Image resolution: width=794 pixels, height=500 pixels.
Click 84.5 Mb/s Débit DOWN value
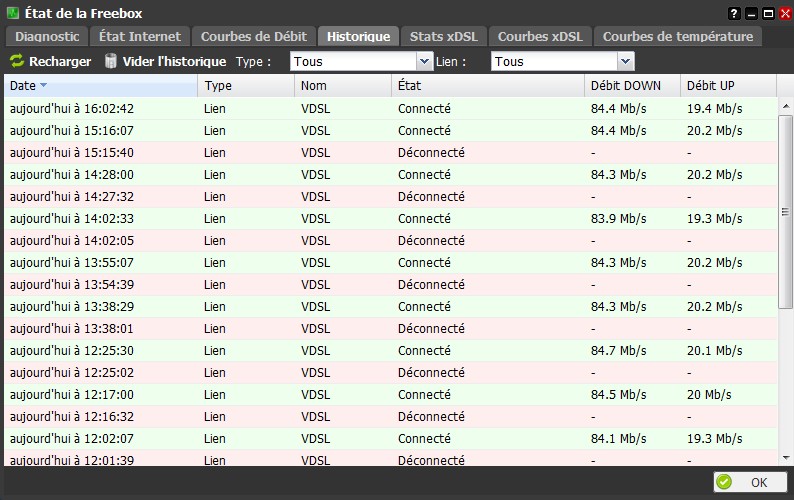click(618, 395)
